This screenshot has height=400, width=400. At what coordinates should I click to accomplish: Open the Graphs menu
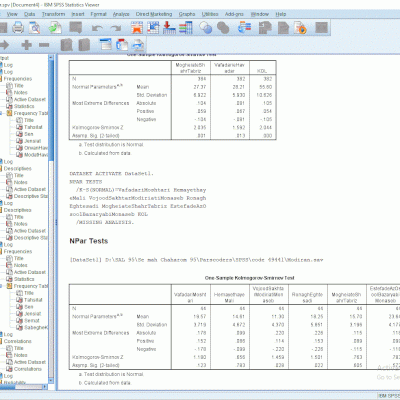pos(187,14)
